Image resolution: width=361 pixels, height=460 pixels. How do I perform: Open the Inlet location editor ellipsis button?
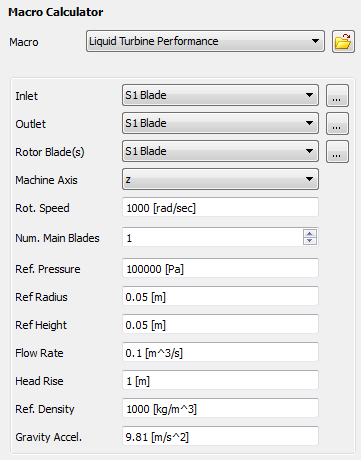point(337,96)
